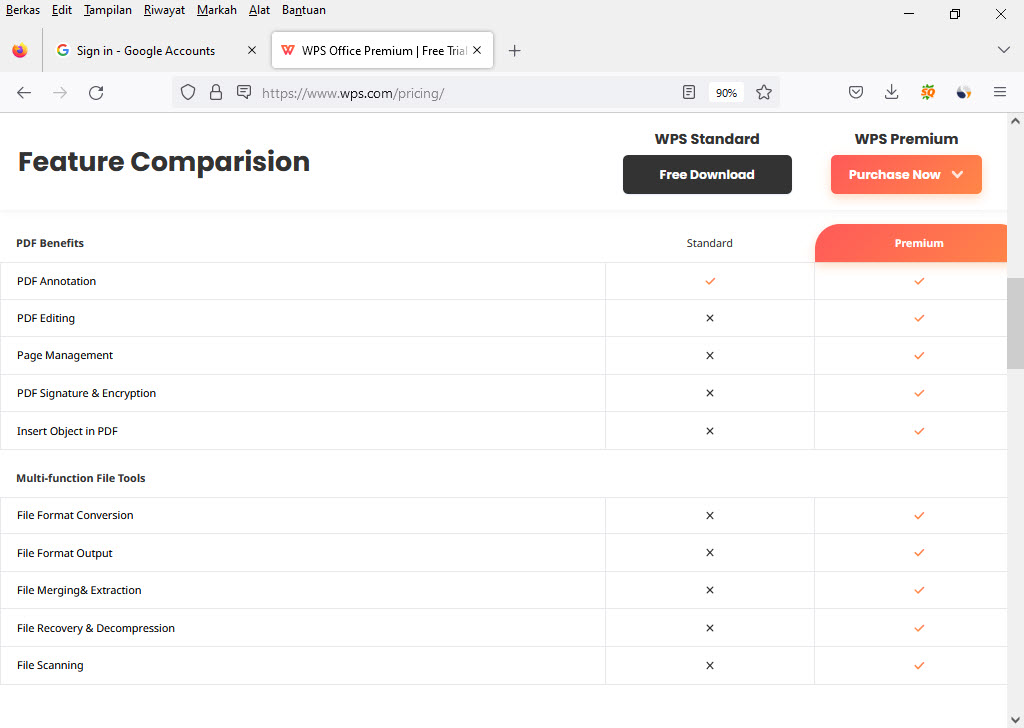This screenshot has width=1024, height=728.
Task: Toggle reader view for the page
Action: click(689, 92)
